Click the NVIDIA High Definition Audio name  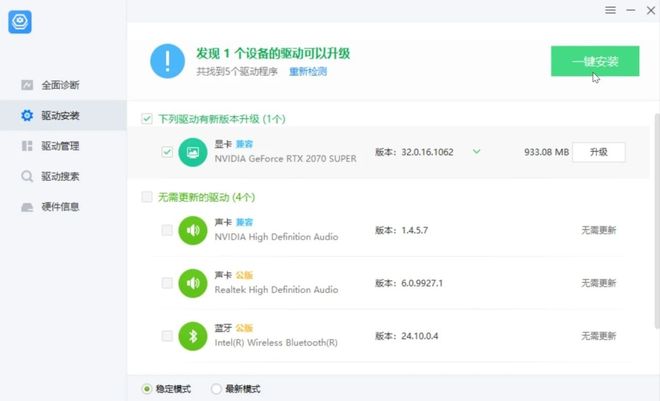click(x=276, y=237)
